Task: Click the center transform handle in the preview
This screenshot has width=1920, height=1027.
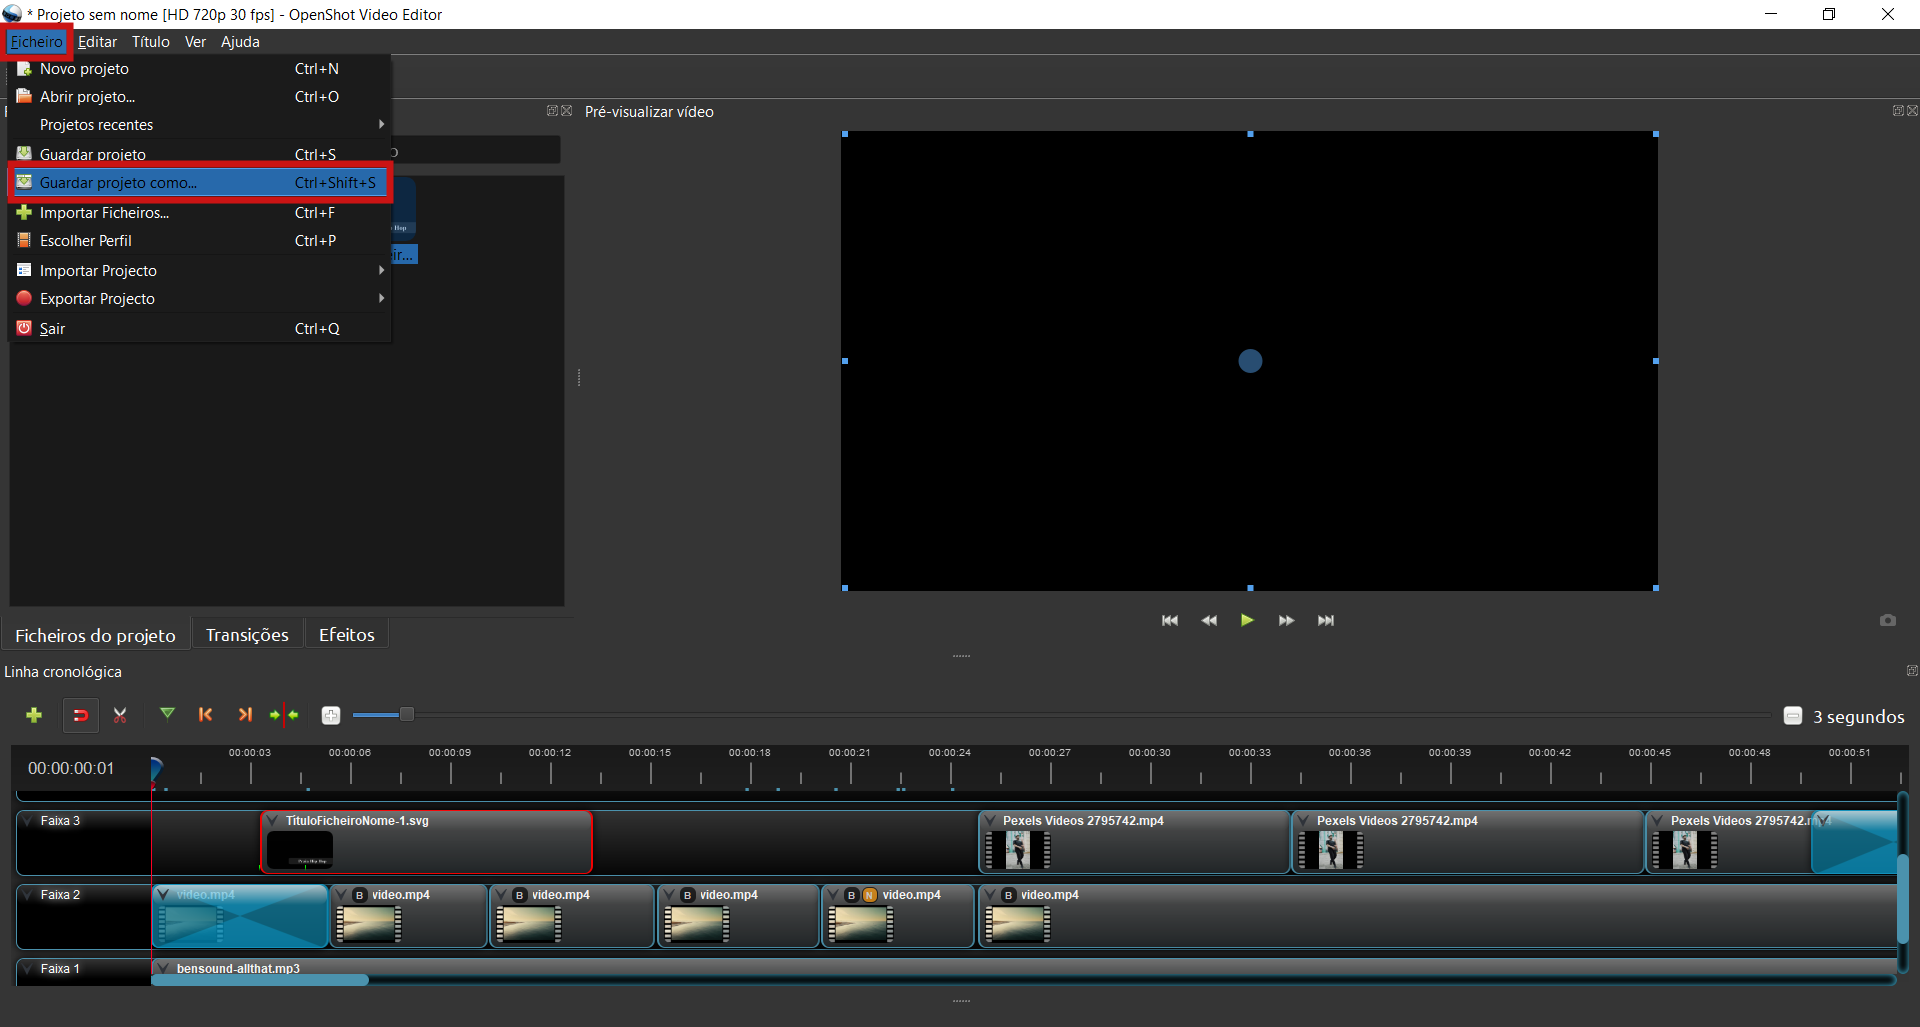Action: point(1250,361)
